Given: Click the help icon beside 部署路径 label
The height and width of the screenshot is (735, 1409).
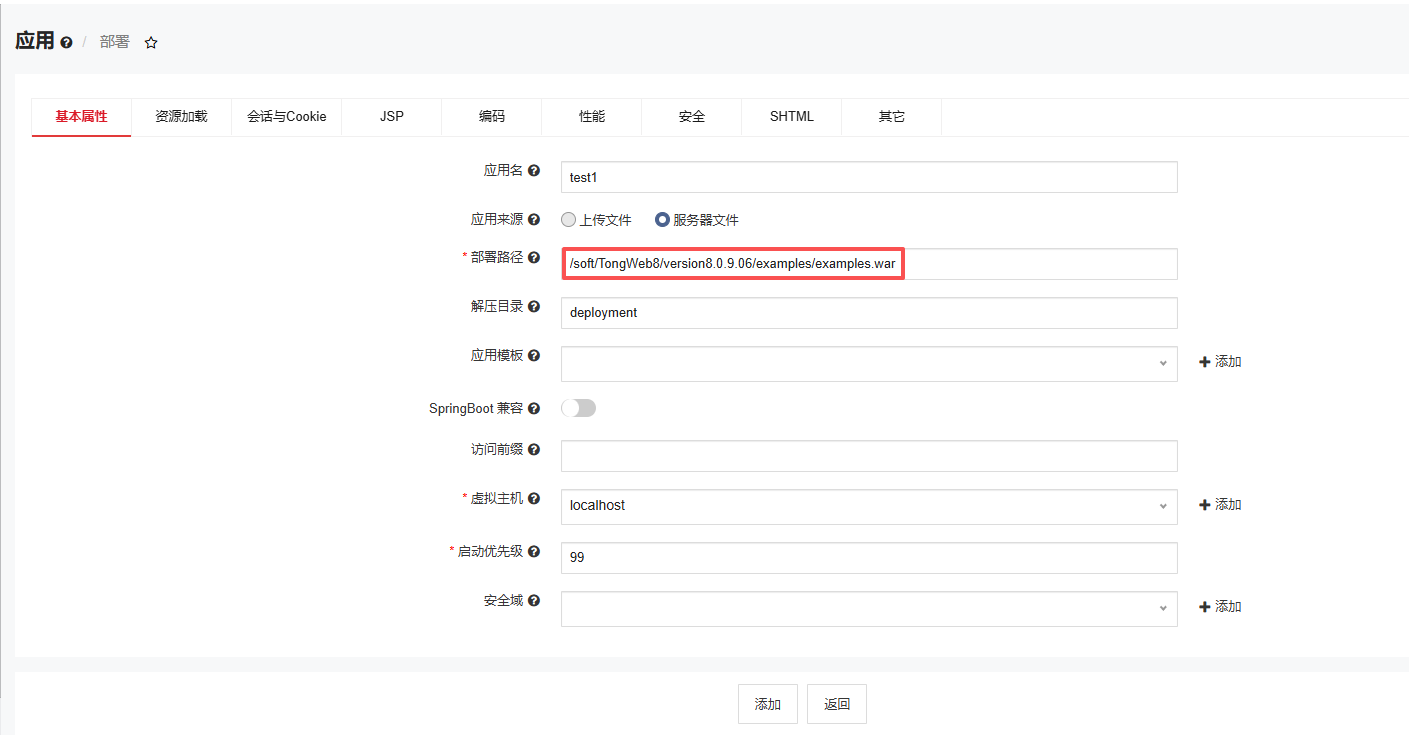Looking at the screenshot, I should tap(534, 258).
